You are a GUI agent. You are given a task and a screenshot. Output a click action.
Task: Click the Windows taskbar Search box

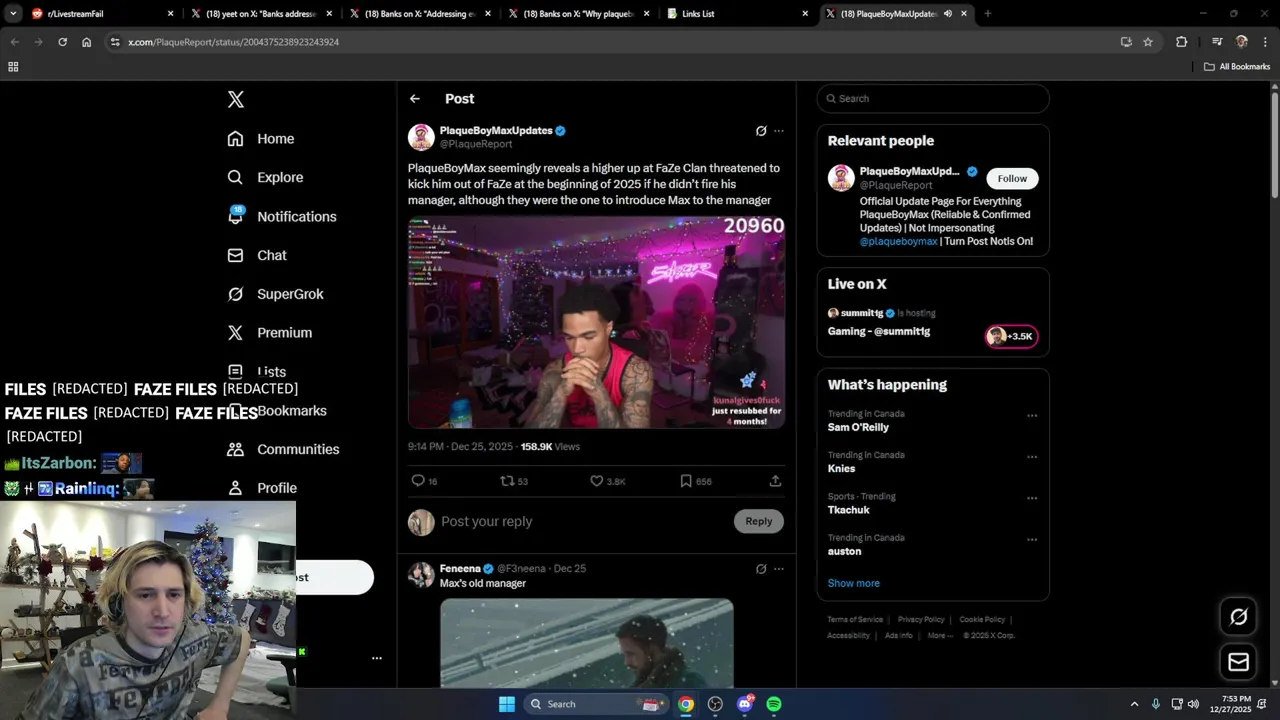(x=595, y=704)
